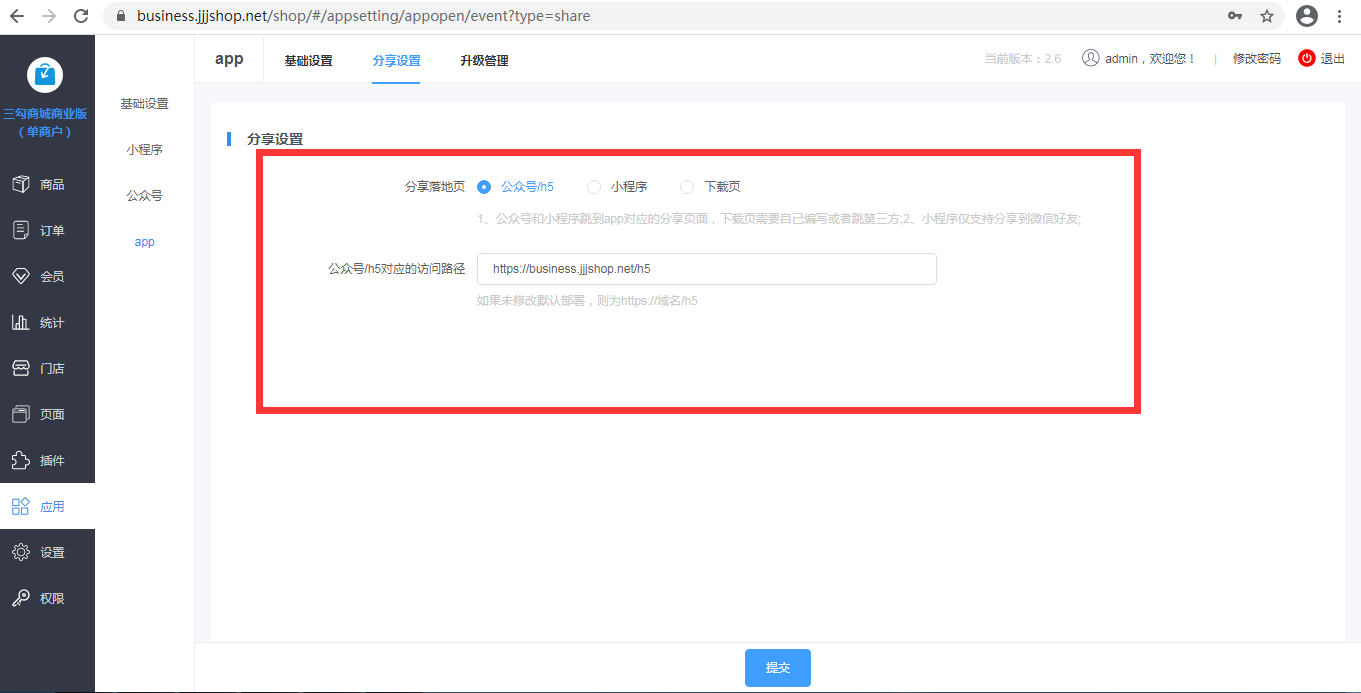
Task: Open 订单 menu label
Action: click(x=52, y=230)
